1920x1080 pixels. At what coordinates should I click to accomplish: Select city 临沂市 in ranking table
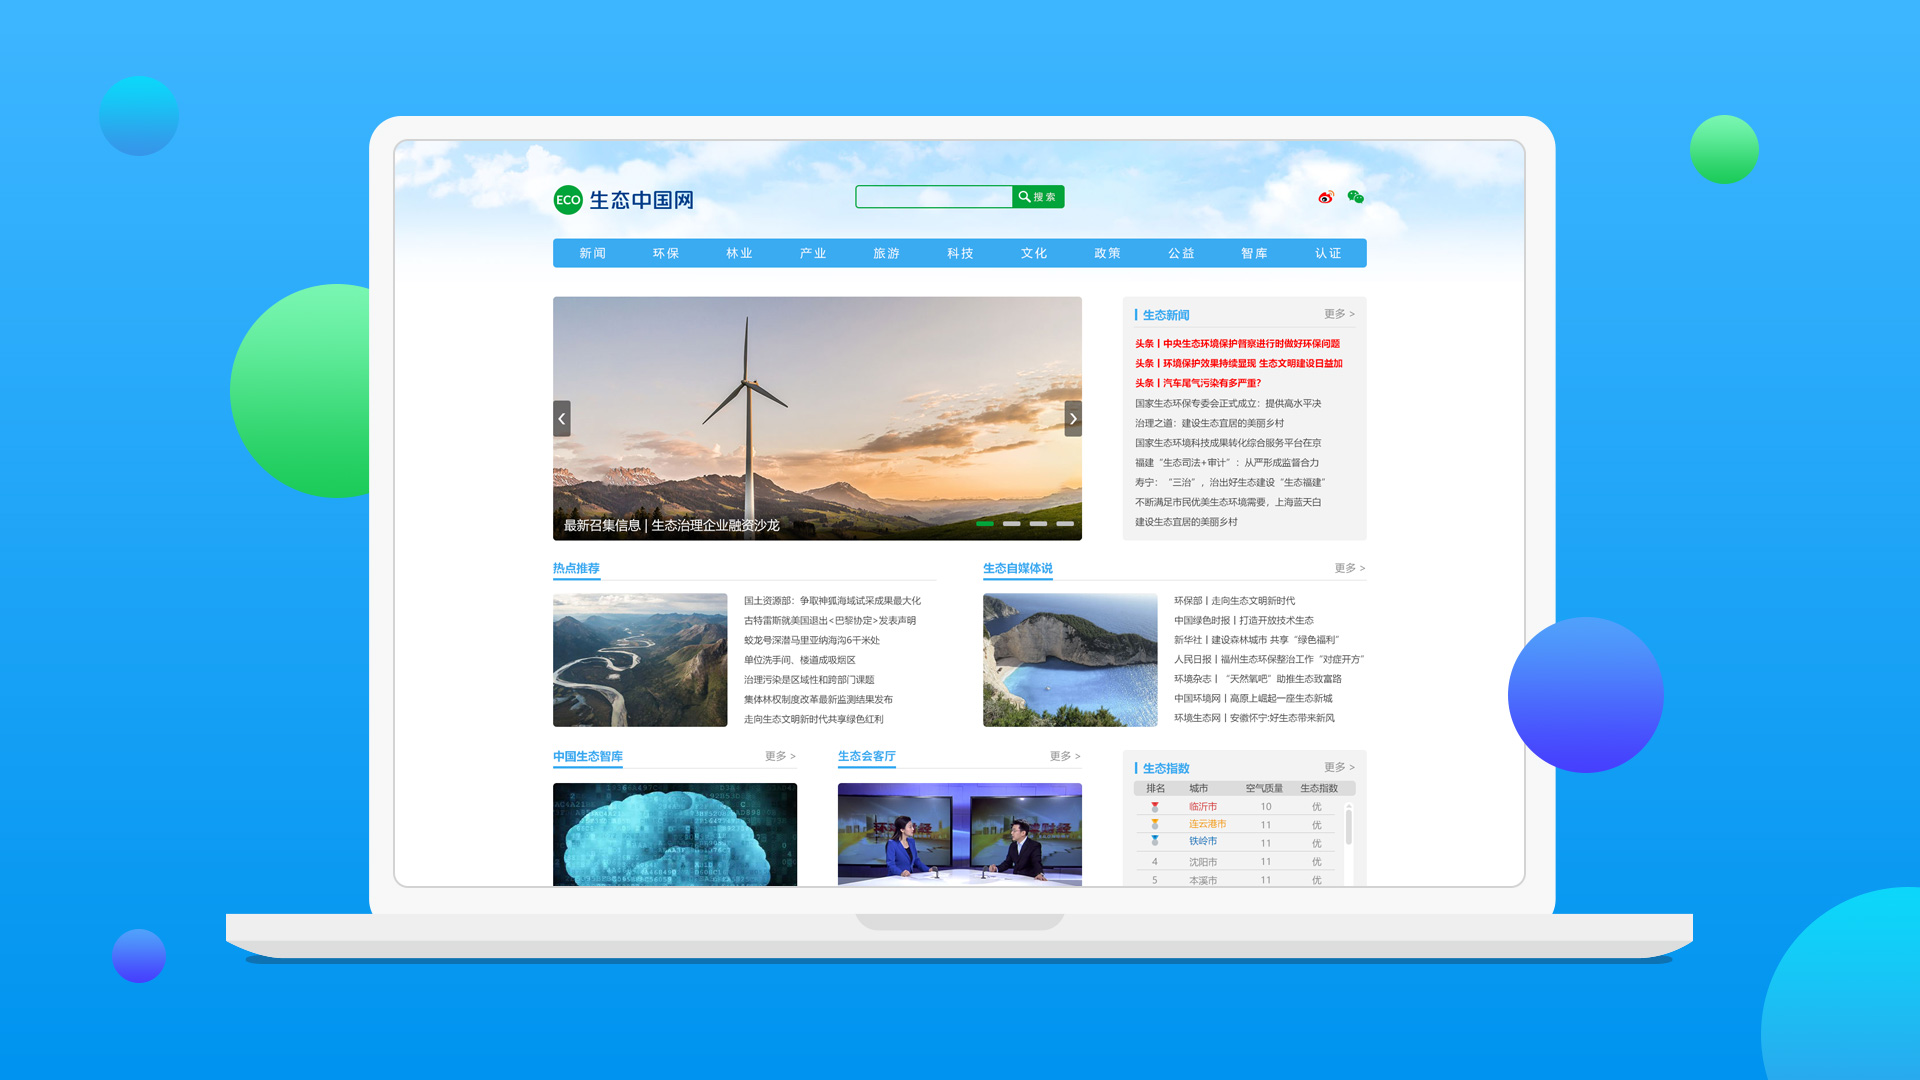[x=1203, y=807]
